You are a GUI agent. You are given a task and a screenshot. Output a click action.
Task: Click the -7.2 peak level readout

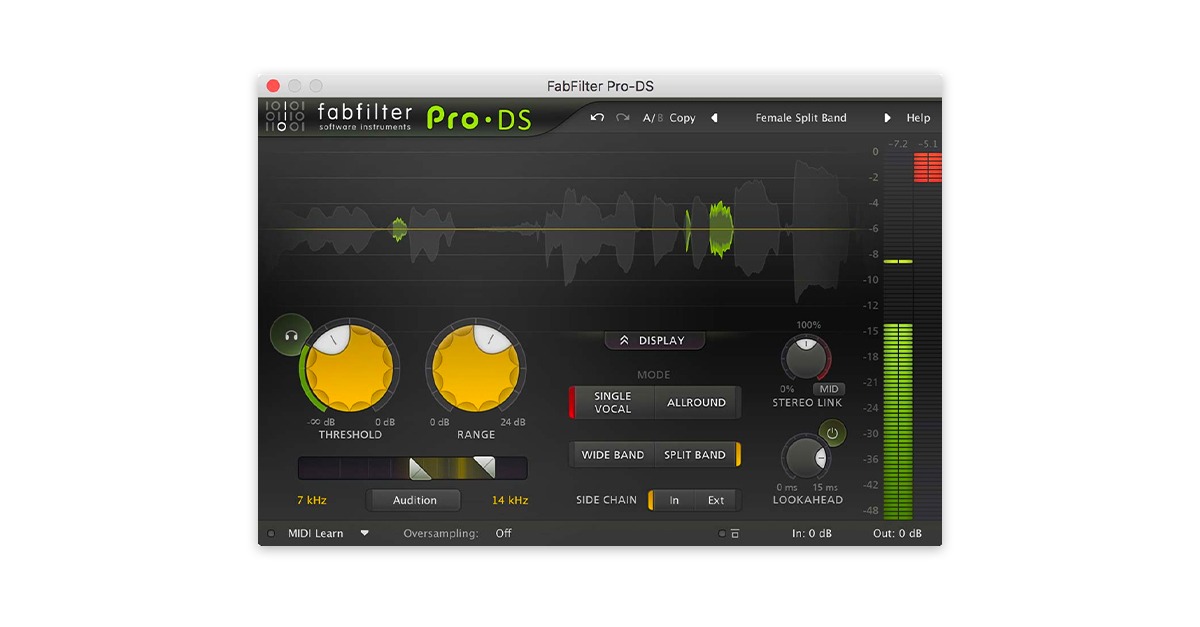pos(897,144)
